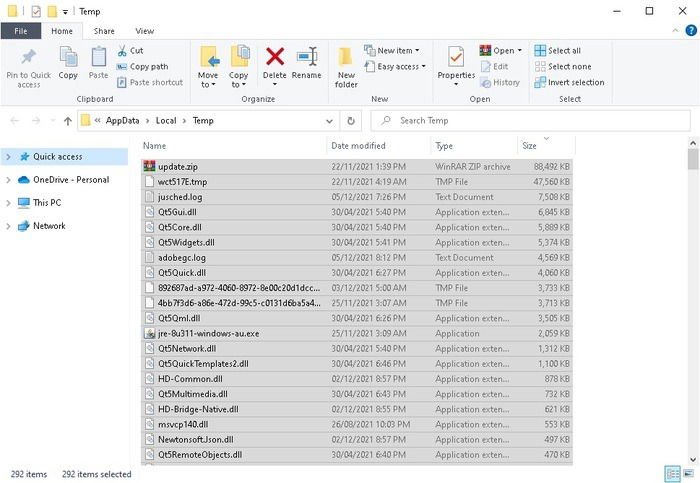
Task: Expand the This PC tree node
Action: (x=8, y=203)
